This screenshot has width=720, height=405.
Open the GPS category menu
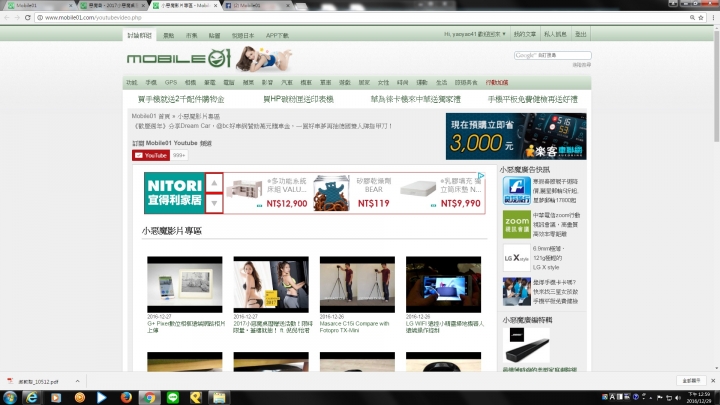pos(171,83)
